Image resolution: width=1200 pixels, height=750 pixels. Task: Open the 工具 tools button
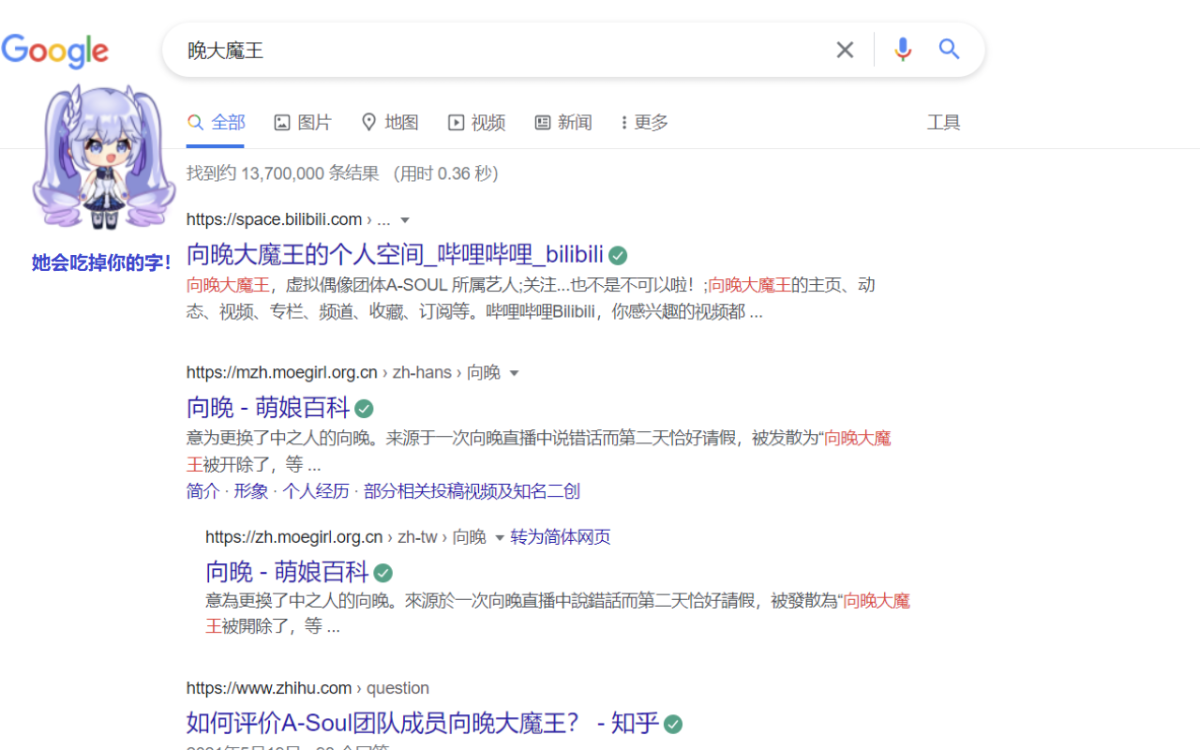pyautogui.click(x=943, y=123)
